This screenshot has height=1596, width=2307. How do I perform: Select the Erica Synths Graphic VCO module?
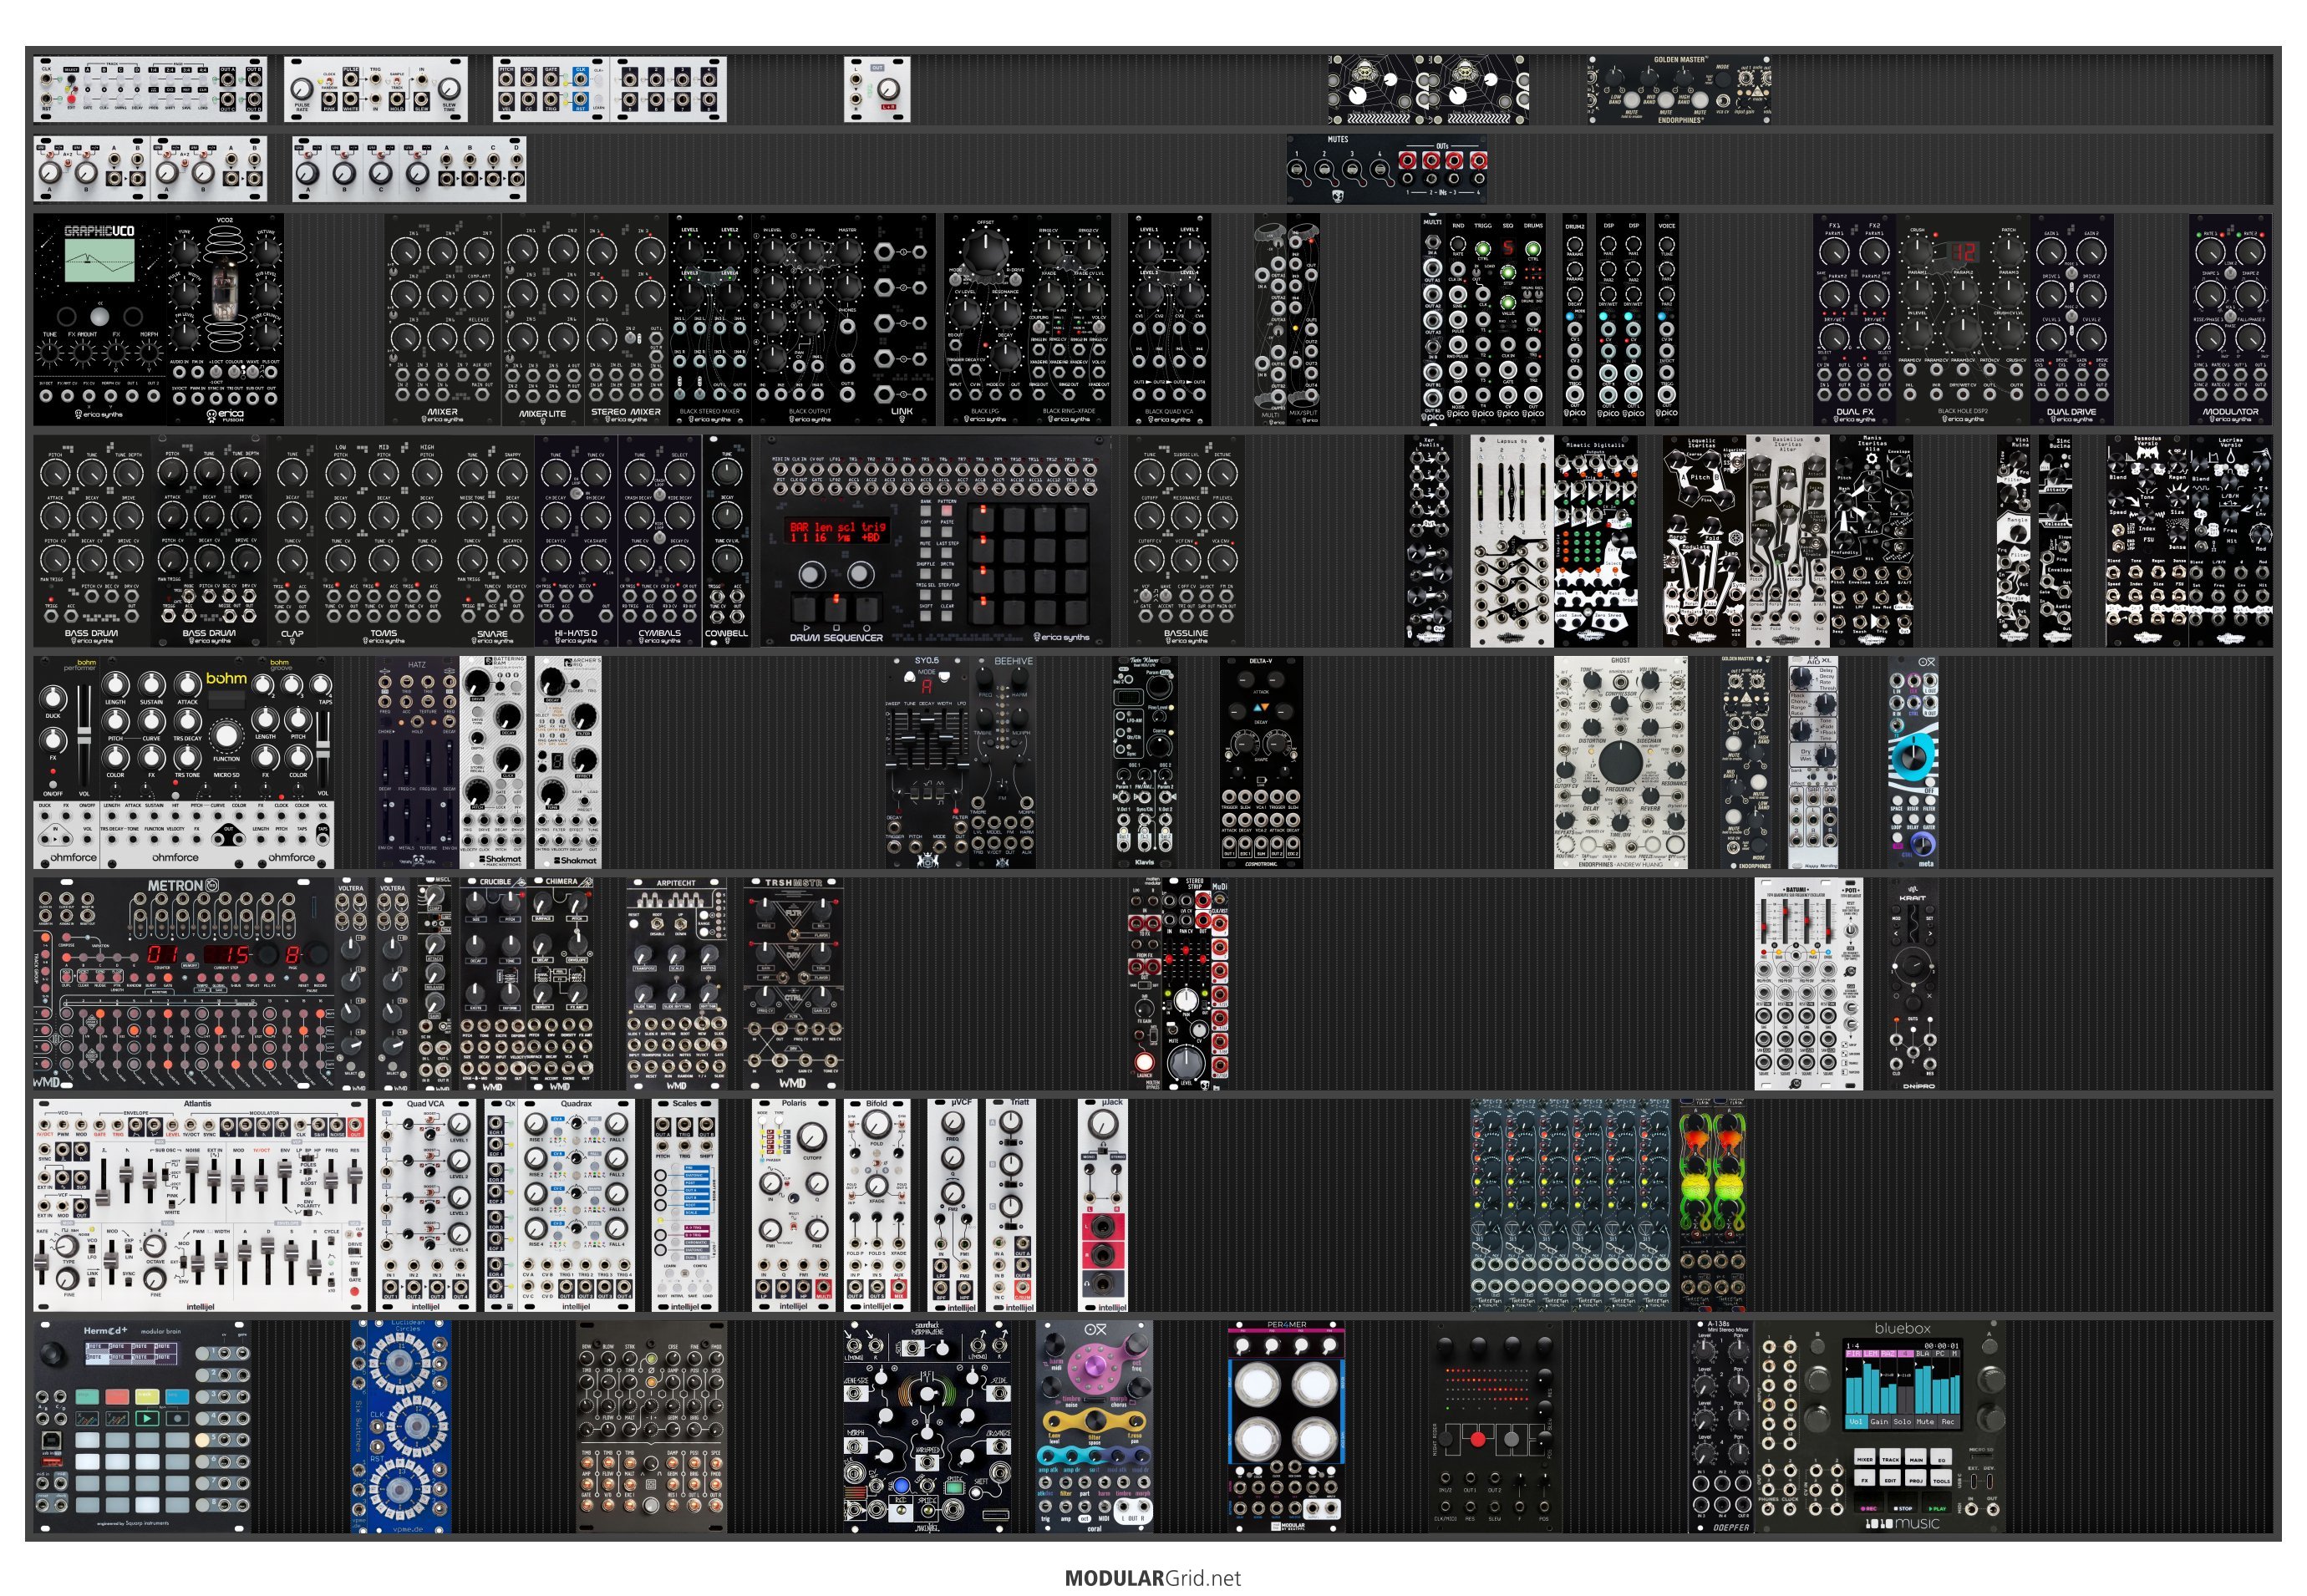tap(100, 319)
